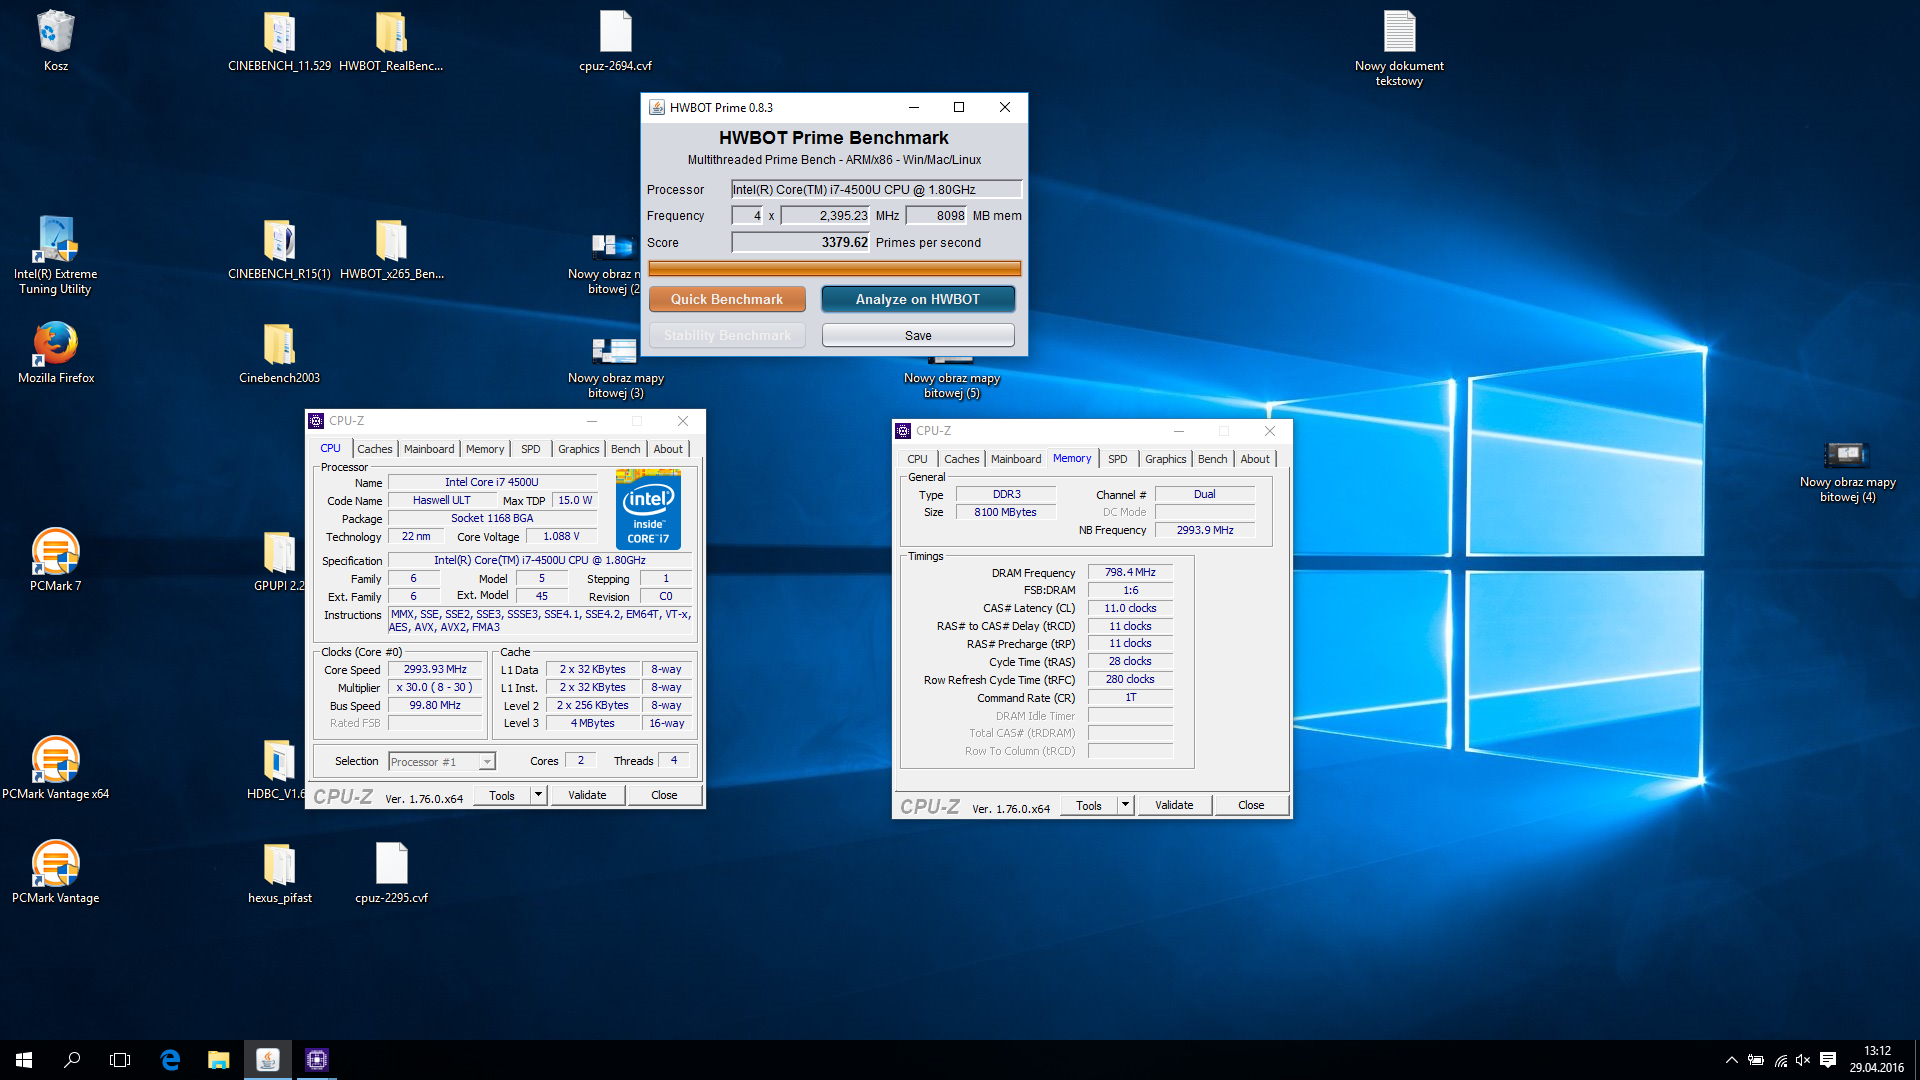Click the orange benchmark progress bar

pyautogui.click(x=835, y=268)
